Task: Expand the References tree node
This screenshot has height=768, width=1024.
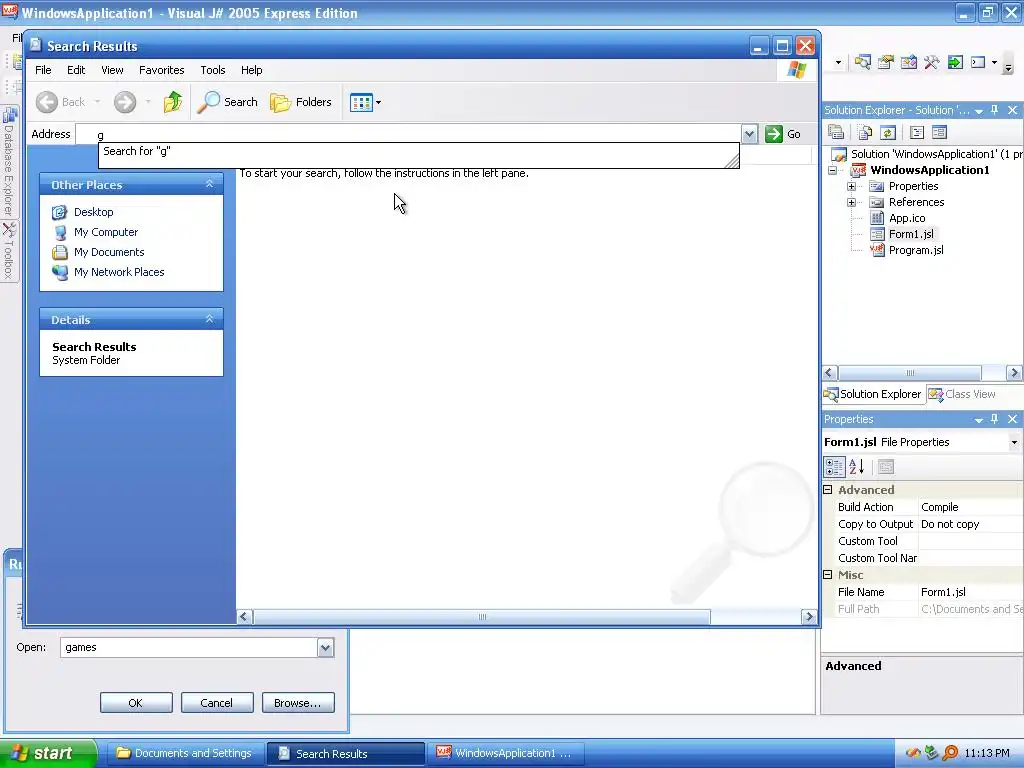Action: (852, 202)
